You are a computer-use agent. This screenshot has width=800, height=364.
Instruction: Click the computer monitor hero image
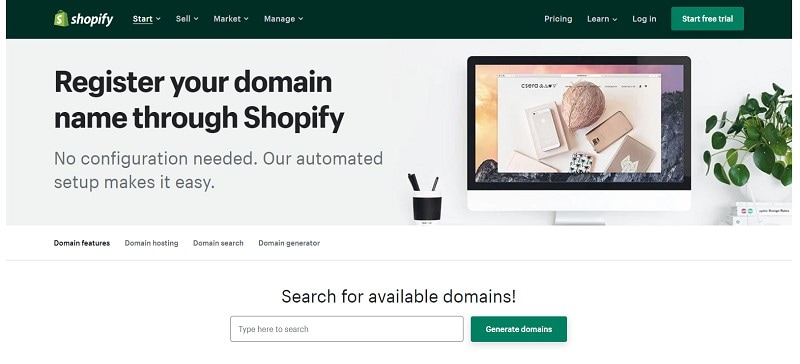579,138
